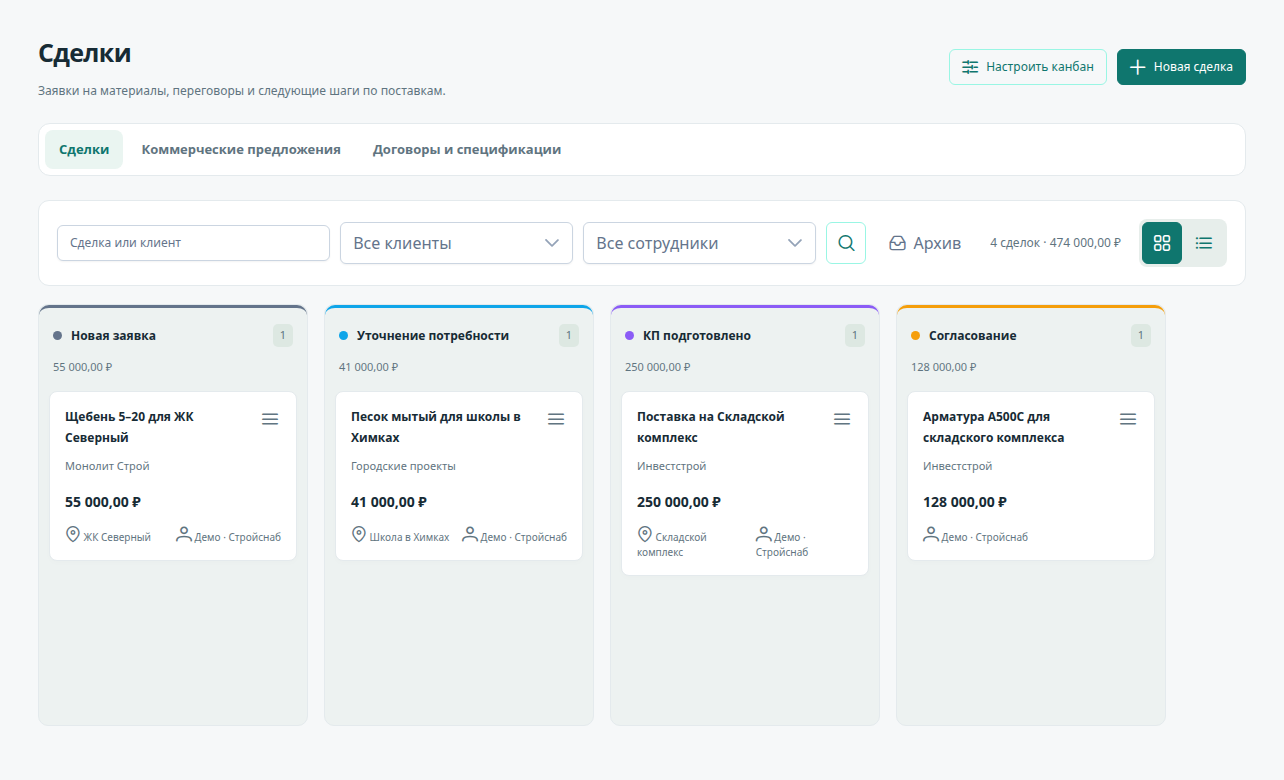This screenshot has height=780, width=1284.
Task: Click person icon on Поставка на Складской комплекс card
Action: pos(764,535)
